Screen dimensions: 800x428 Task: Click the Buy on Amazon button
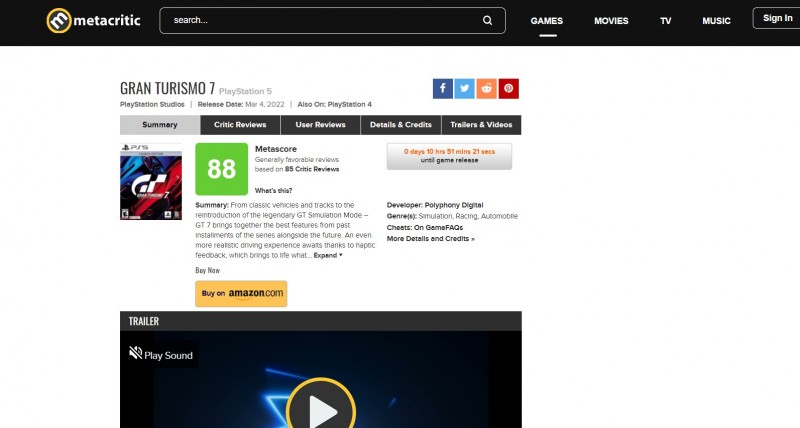241,293
